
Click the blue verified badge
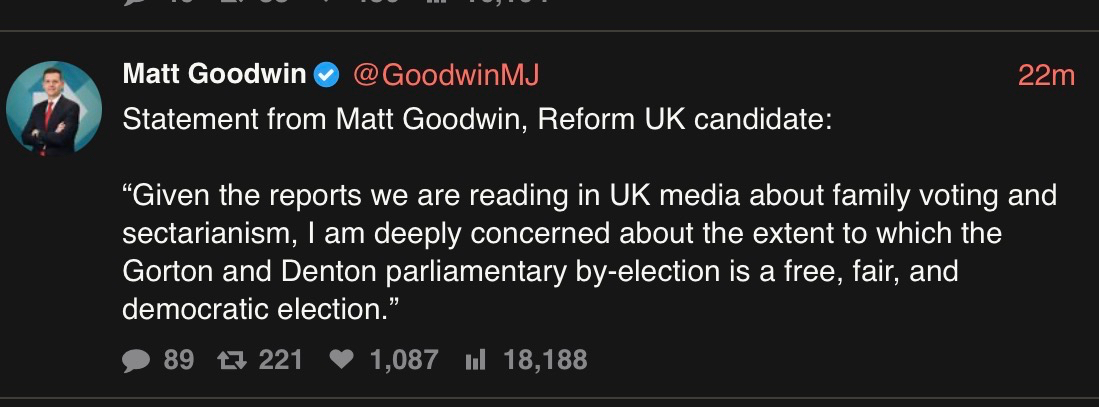pos(326,75)
